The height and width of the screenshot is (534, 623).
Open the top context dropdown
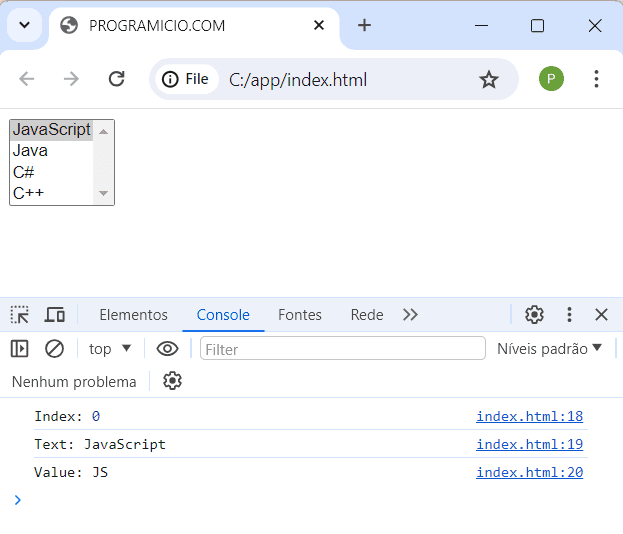(x=110, y=349)
